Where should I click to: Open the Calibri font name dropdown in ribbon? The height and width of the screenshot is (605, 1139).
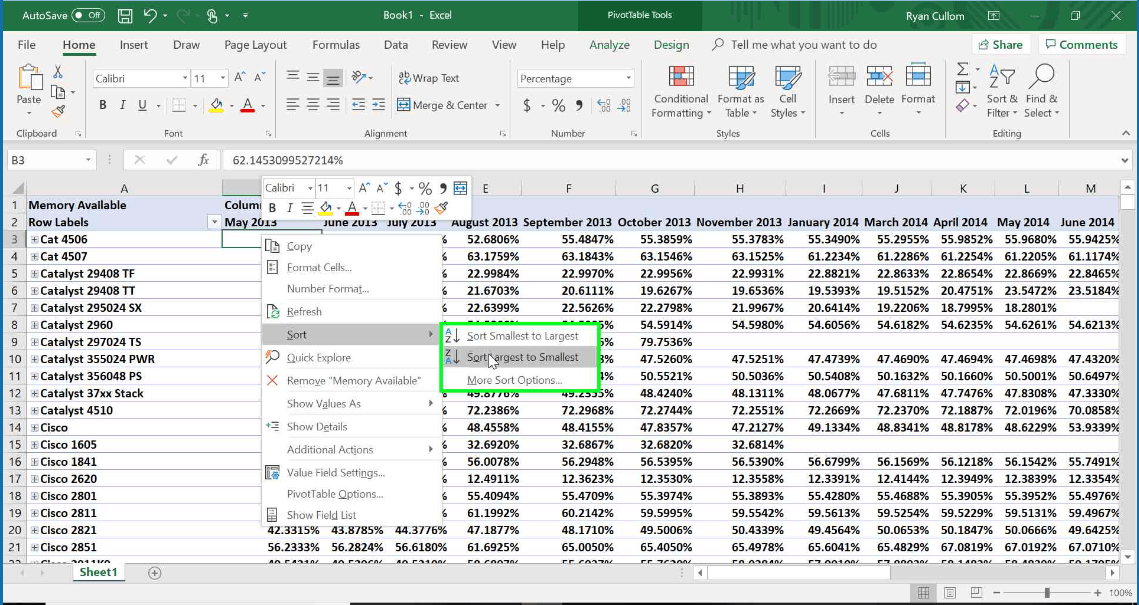click(185, 78)
